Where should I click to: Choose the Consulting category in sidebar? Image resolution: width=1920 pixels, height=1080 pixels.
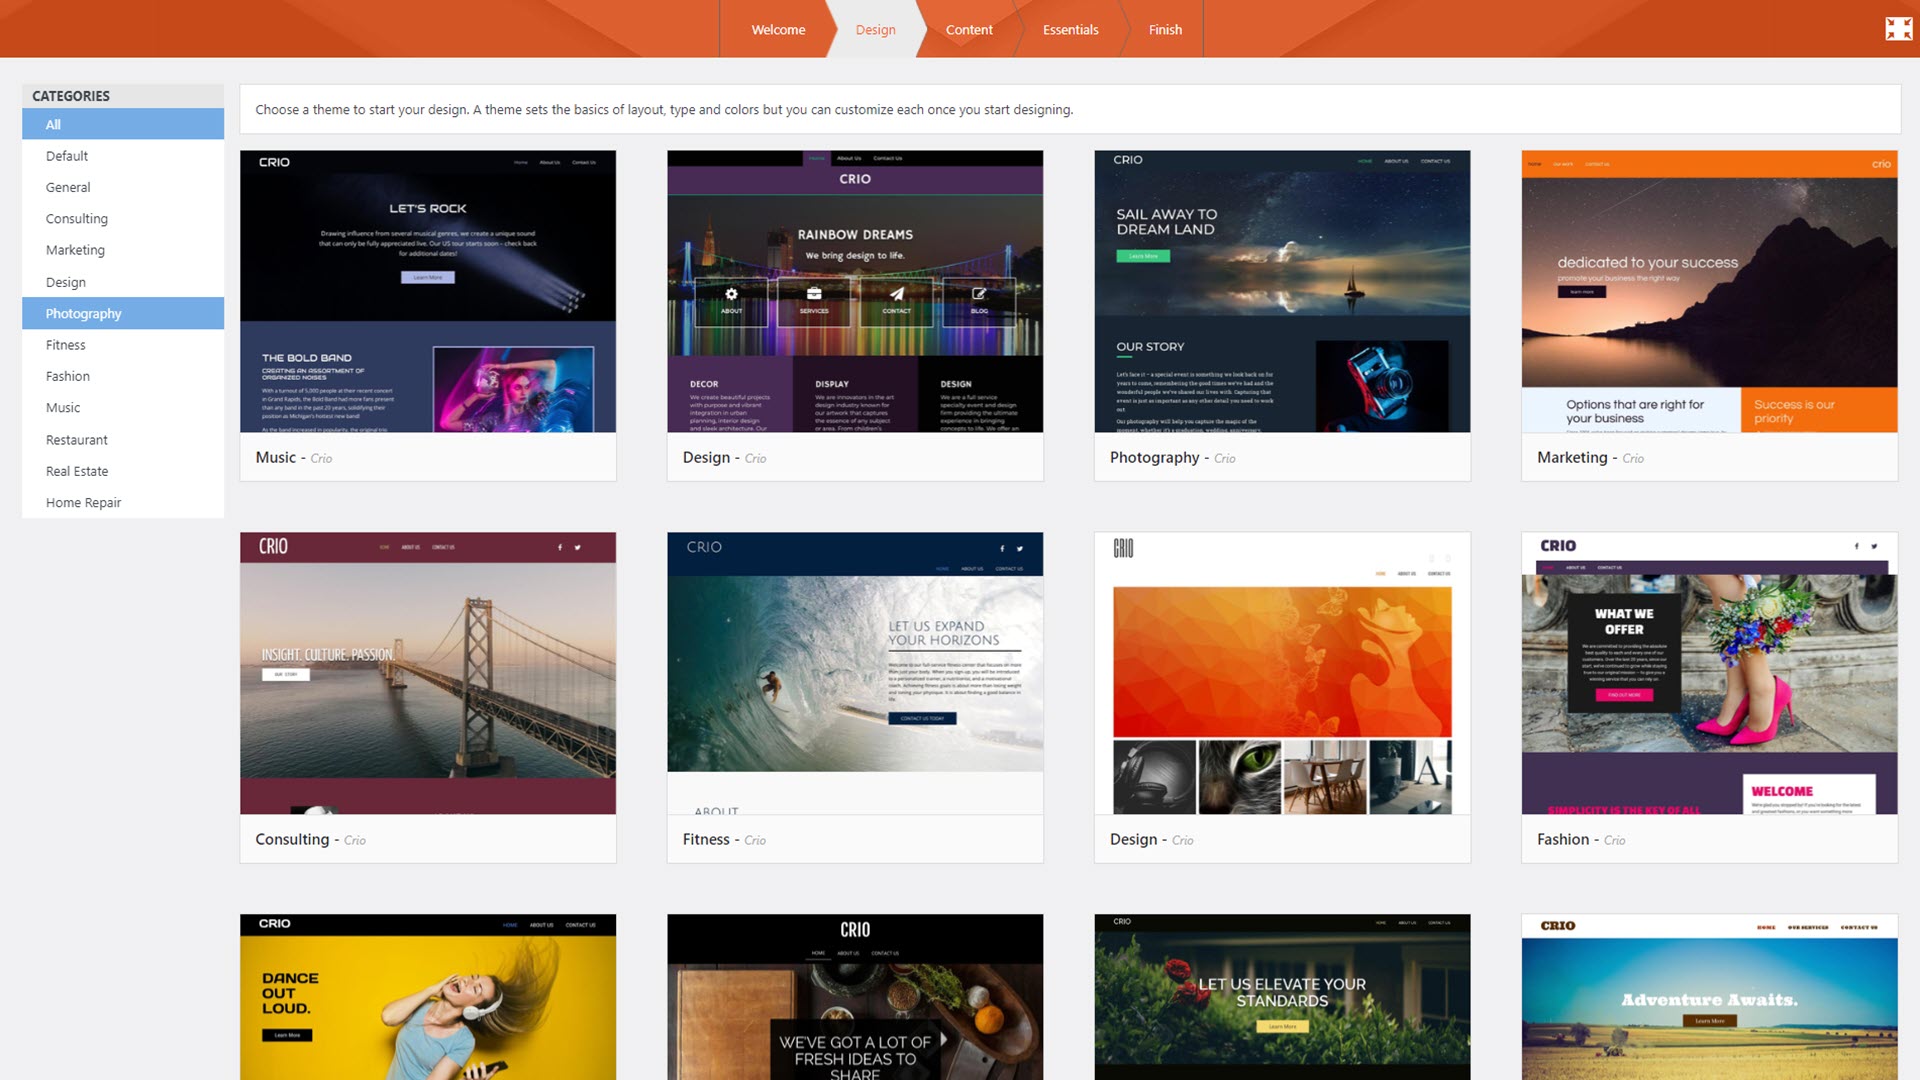pos(123,219)
